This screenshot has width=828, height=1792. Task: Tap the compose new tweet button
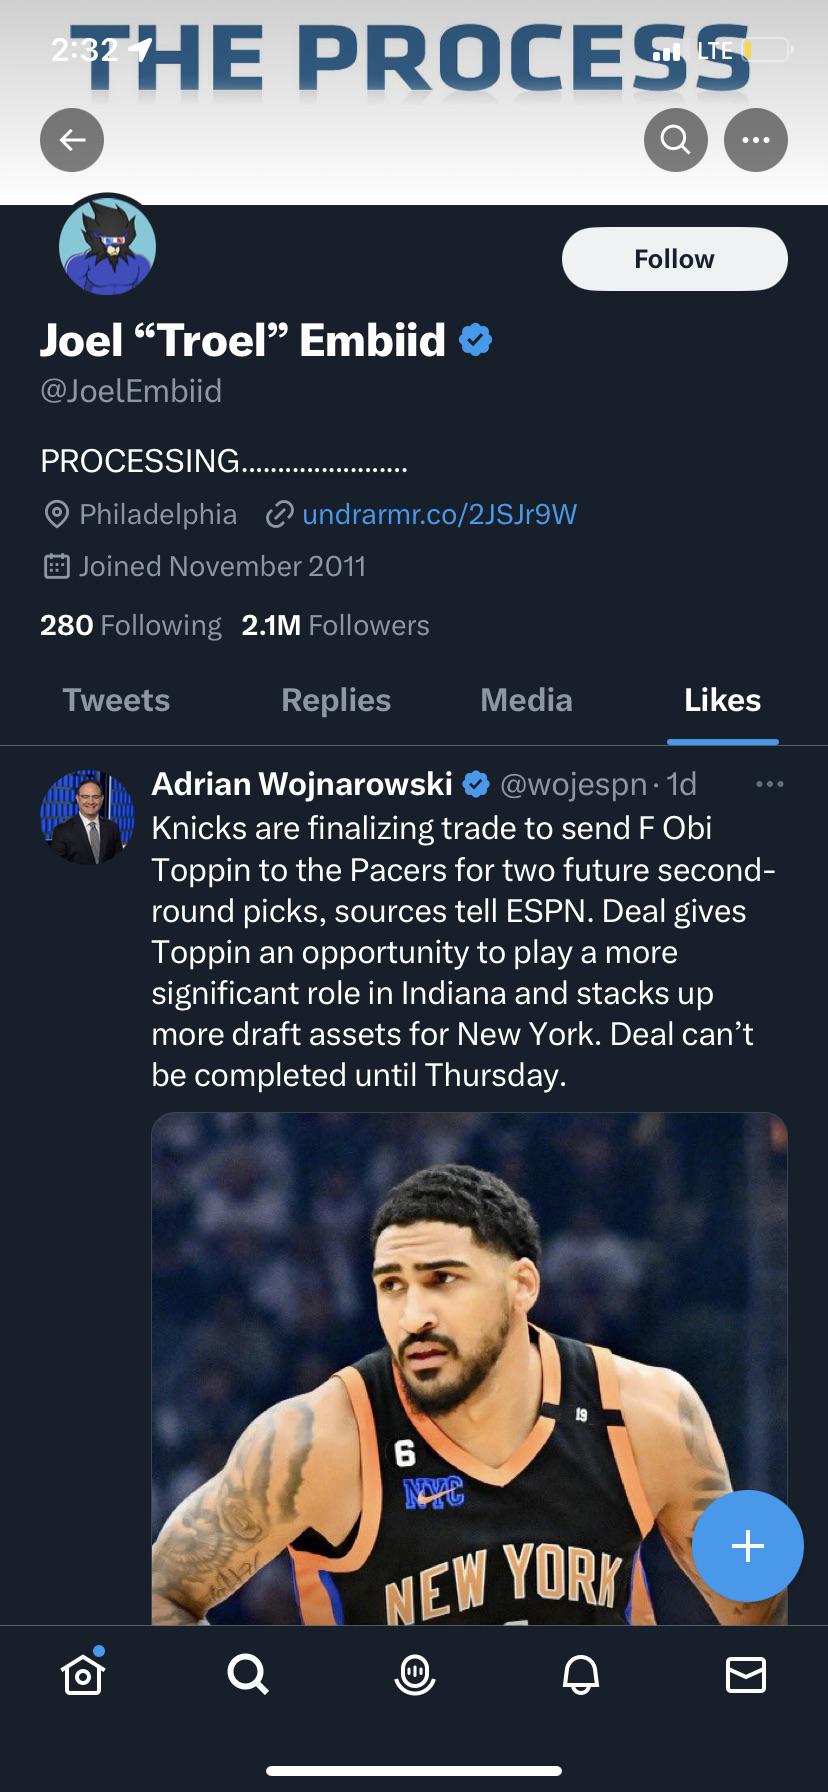pyautogui.click(x=748, y=1546)
